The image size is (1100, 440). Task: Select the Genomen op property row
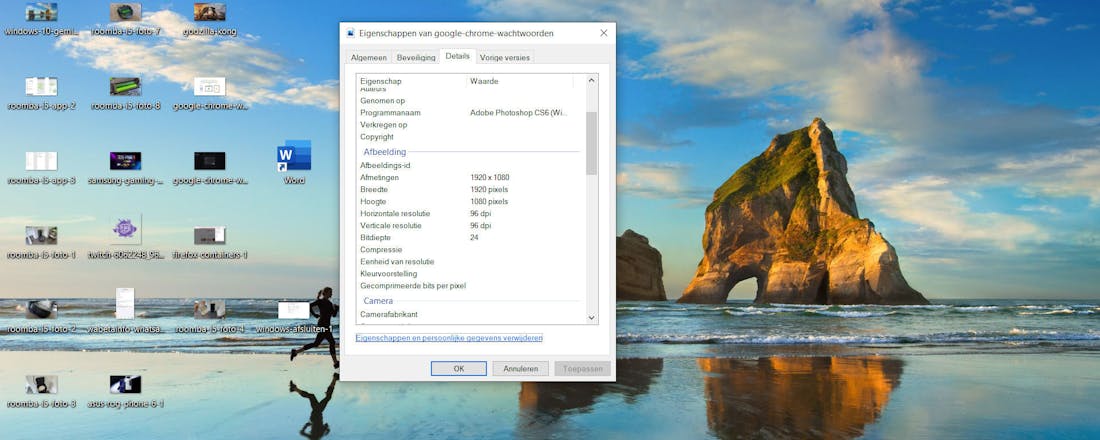[471, 101]
